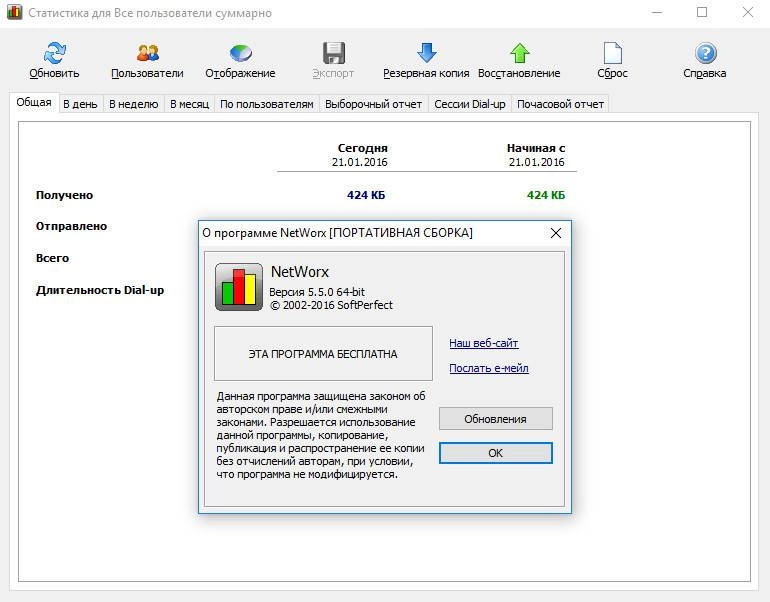Select the Почасовой отчет tab
770x602 pixels.
tap(560, 104)
